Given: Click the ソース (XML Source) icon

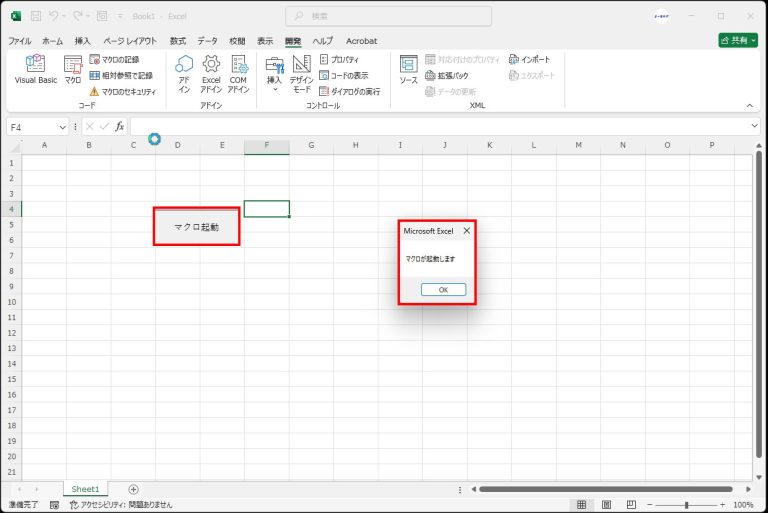Looking at the screenshot, I should click(408, 69).
